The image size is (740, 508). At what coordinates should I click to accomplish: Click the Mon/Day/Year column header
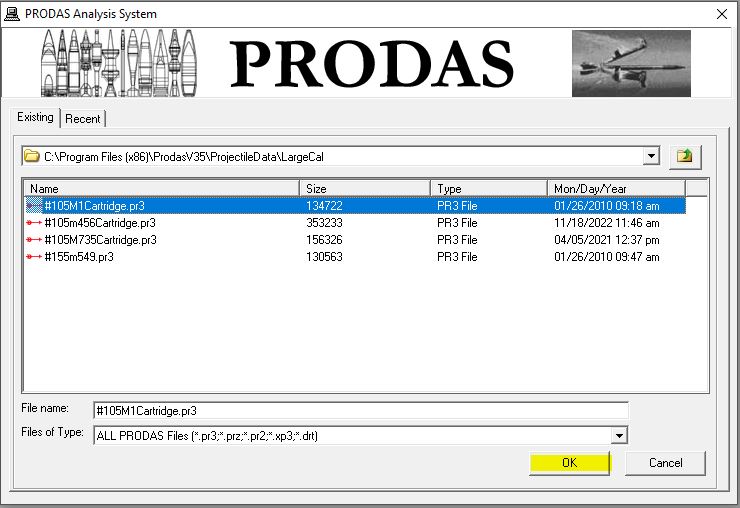(x=615, y=188)
